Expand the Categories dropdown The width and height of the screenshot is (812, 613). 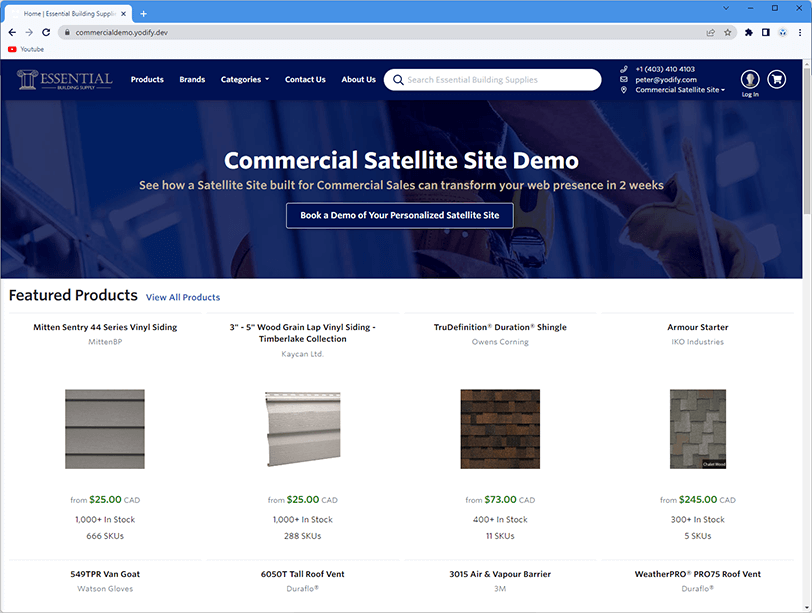coord(245,79)
